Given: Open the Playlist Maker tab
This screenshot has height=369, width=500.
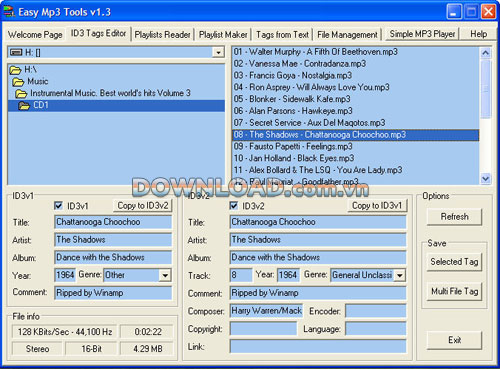Looking at the screenshot, I should [223, 34].
